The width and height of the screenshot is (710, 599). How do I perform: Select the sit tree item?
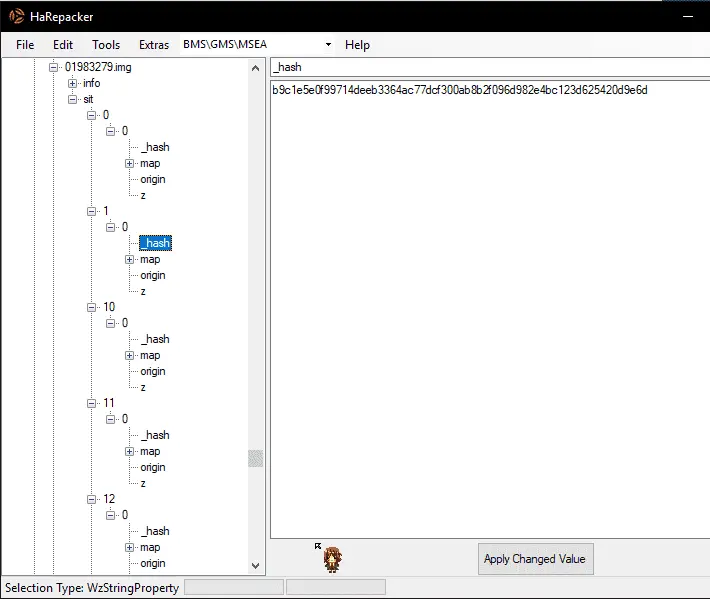coord(88,99)
